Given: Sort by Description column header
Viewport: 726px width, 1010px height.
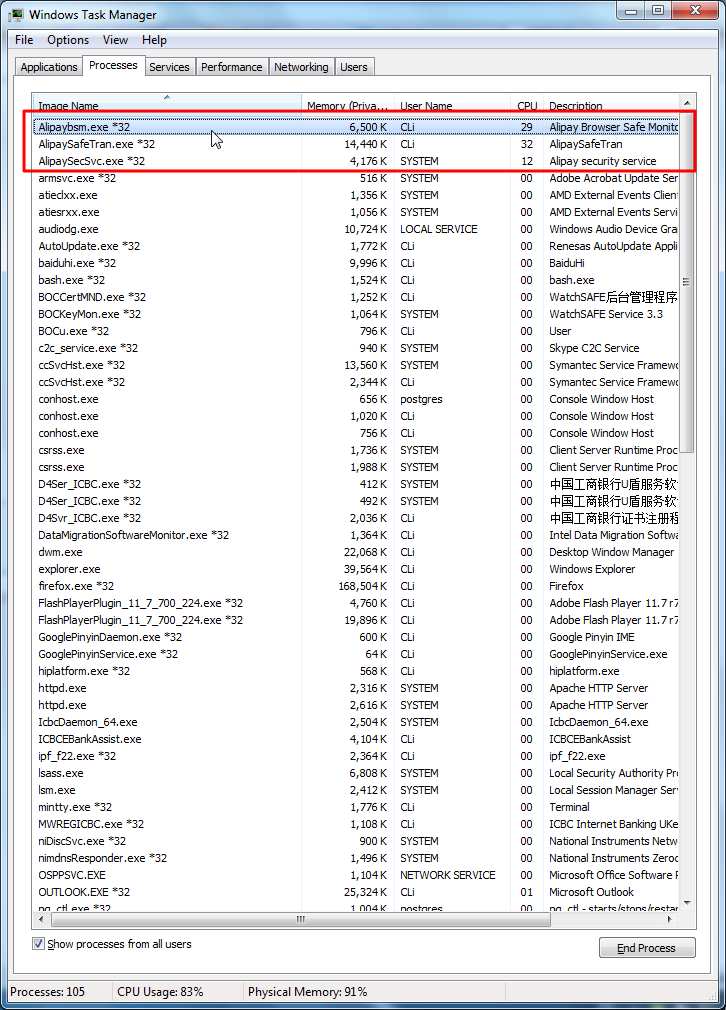Looking at the screenshot, I should click(611, 105).
